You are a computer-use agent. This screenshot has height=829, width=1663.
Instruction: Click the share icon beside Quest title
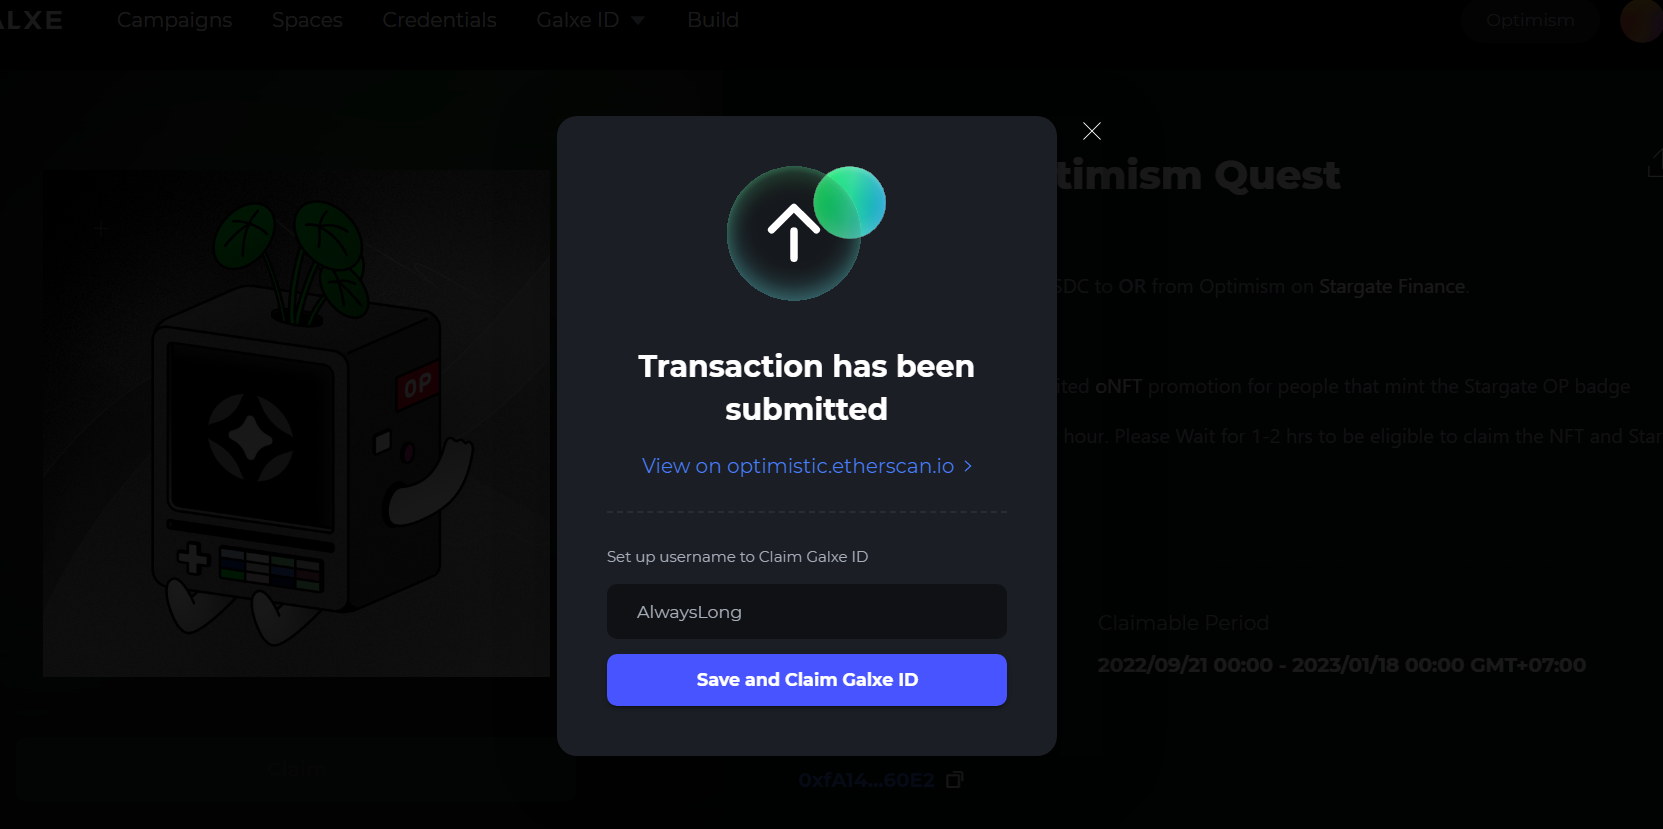tap(1655, 163)
